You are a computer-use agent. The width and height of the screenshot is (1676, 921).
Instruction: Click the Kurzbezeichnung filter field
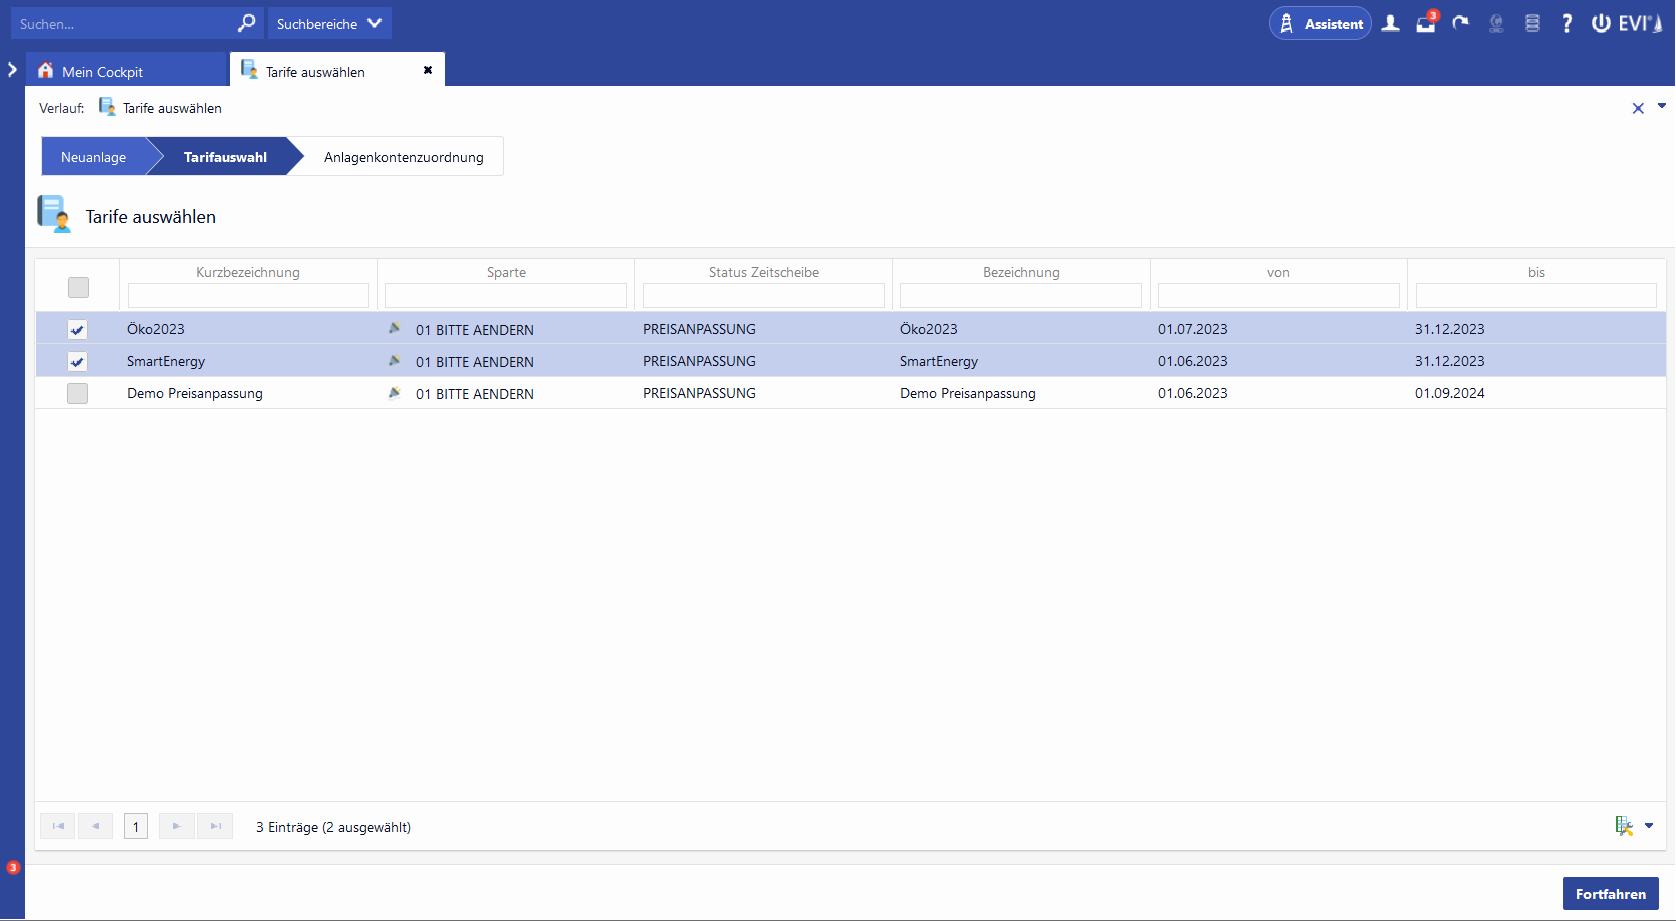coord(248,295)
